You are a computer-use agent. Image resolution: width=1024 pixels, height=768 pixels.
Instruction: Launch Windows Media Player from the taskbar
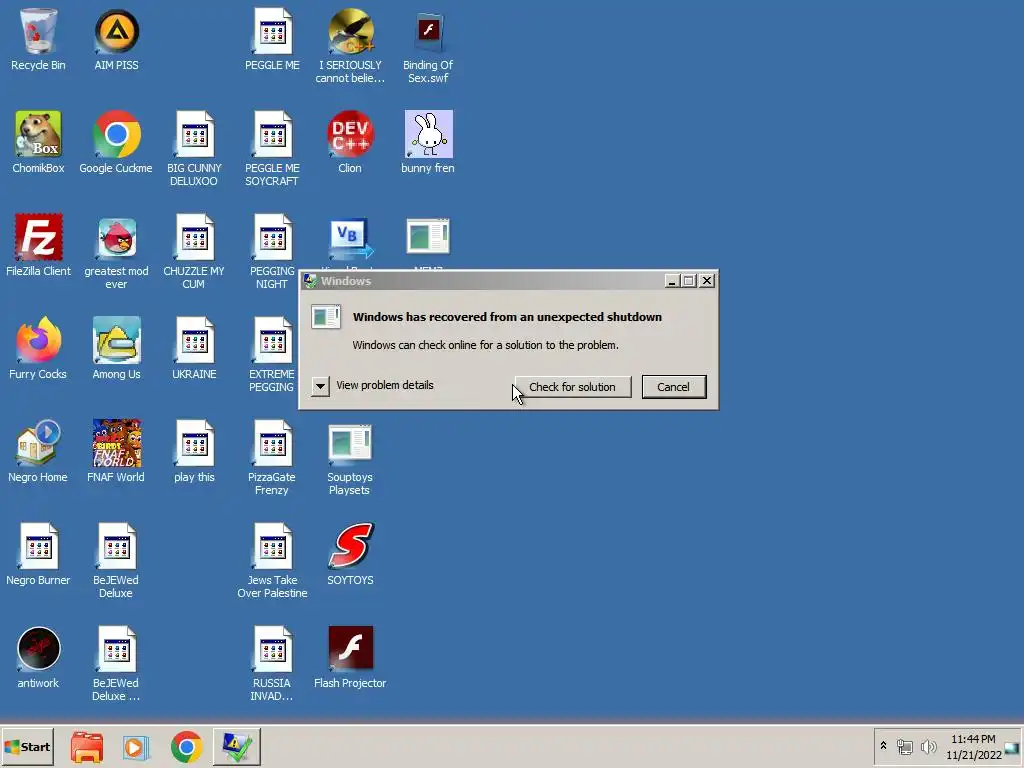[136, 747]
